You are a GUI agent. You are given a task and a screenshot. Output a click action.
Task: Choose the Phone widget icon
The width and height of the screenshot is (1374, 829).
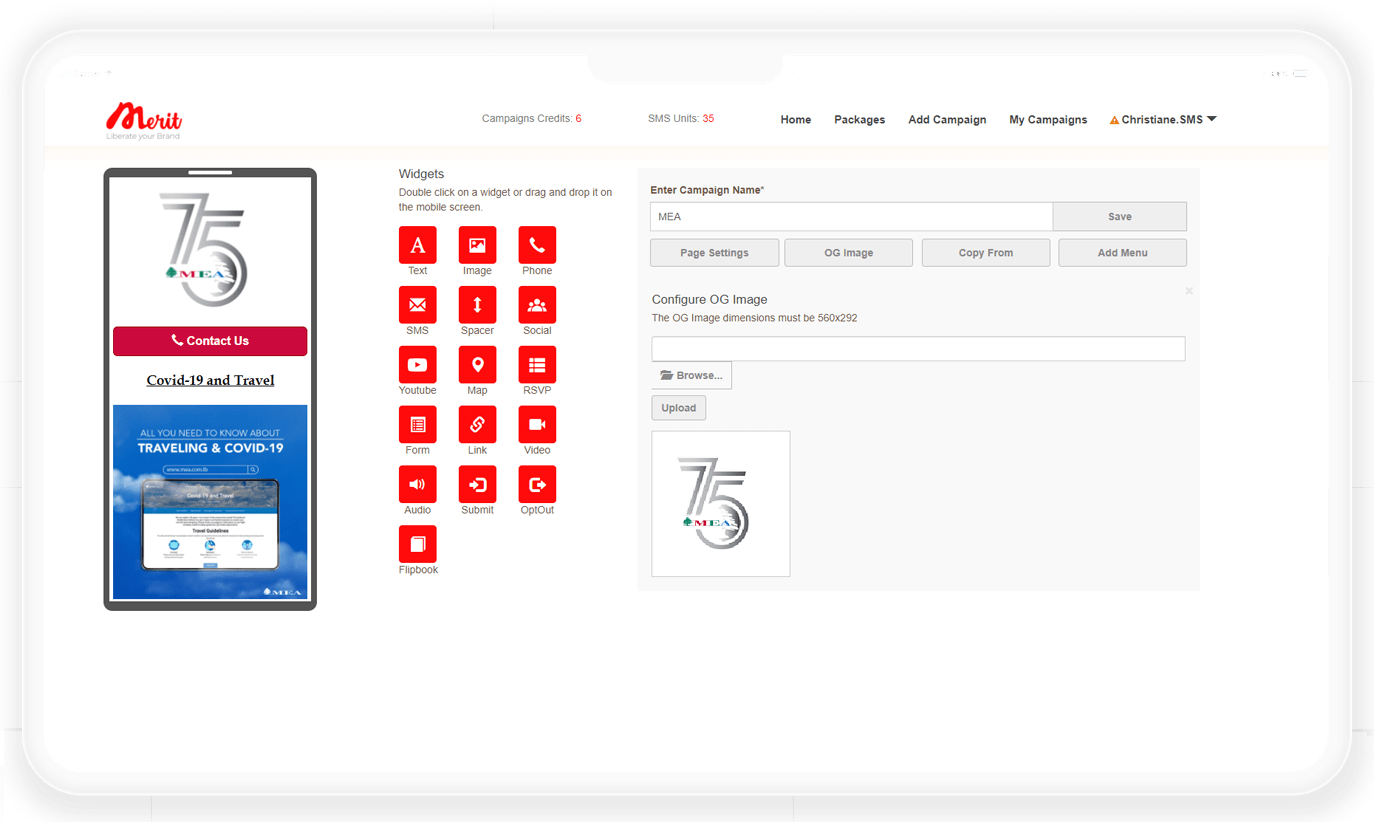pyautogui.click(x=537, y=245)
